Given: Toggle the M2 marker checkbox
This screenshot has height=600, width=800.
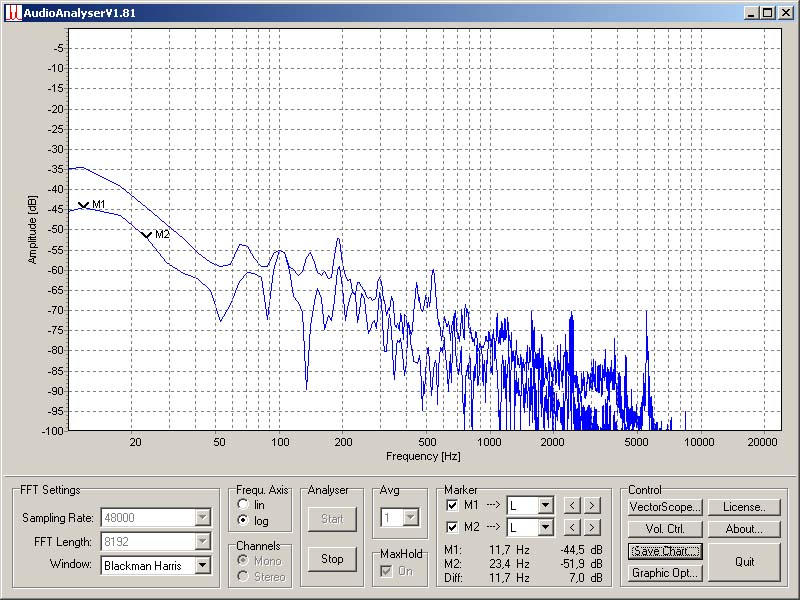Looking at the screenshot, I should click(x=452, y=527).
